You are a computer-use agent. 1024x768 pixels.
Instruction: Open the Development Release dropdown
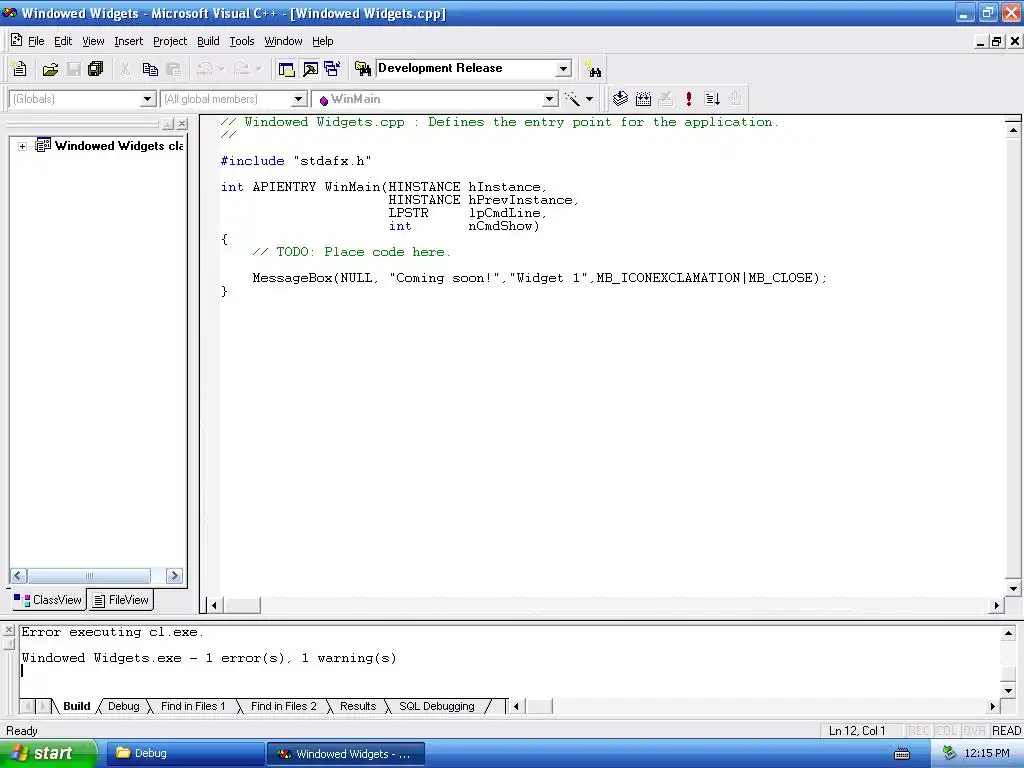tap(564, 69)
